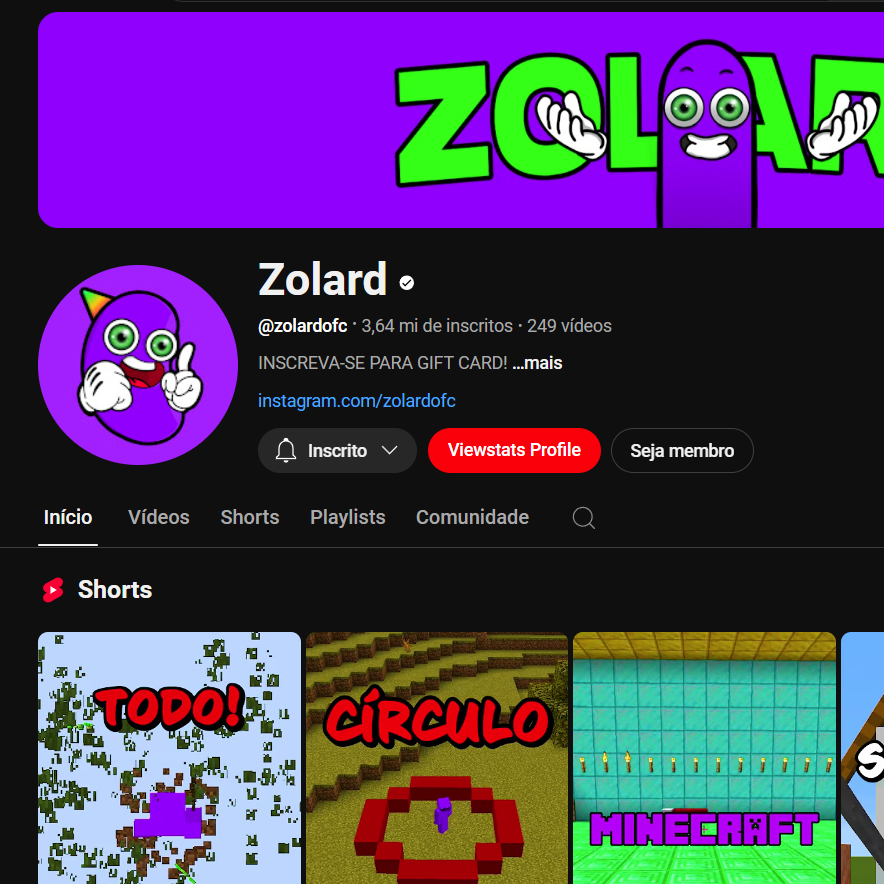Go to the Comunidade tab

point(472,518)
